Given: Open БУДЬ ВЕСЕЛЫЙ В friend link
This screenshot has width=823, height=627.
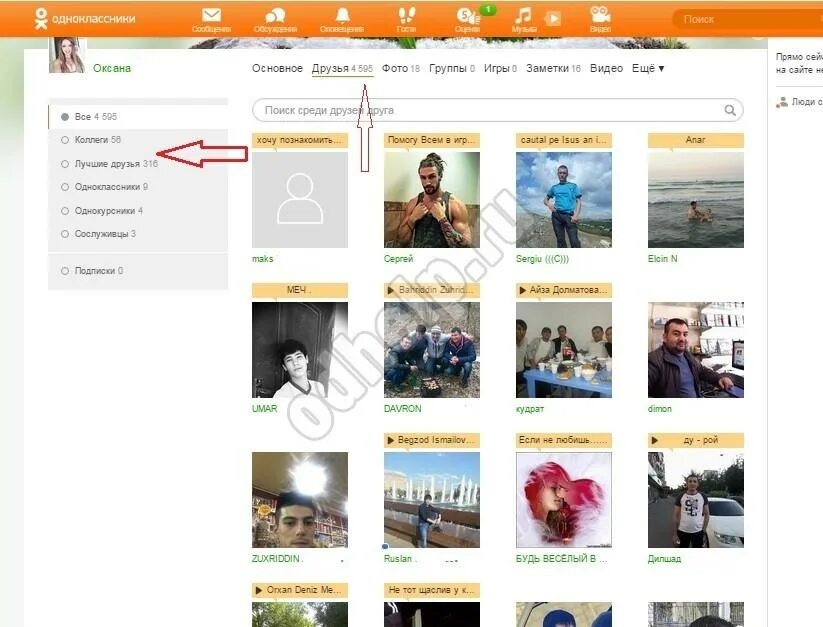Looking at the screenshot, I should (561, 559).
